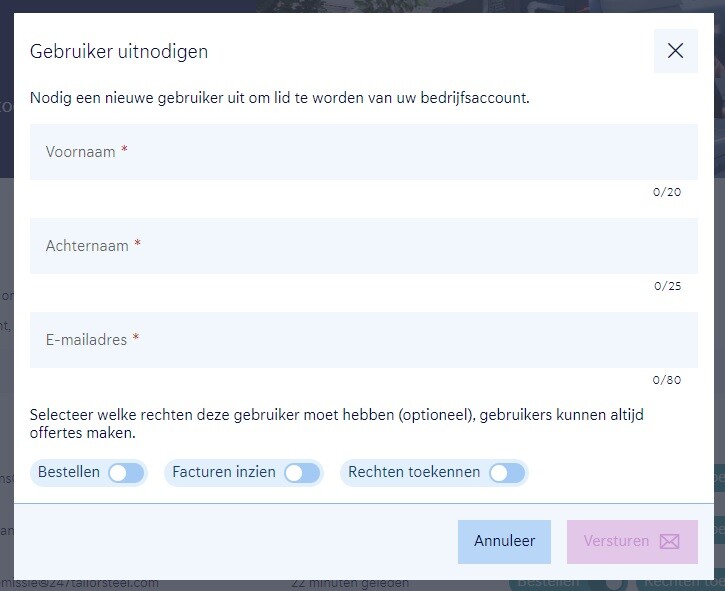Click the 0/80 counter under E-mailadres
Viewport: 725px width, 591px height.
[x=667, y=380]
